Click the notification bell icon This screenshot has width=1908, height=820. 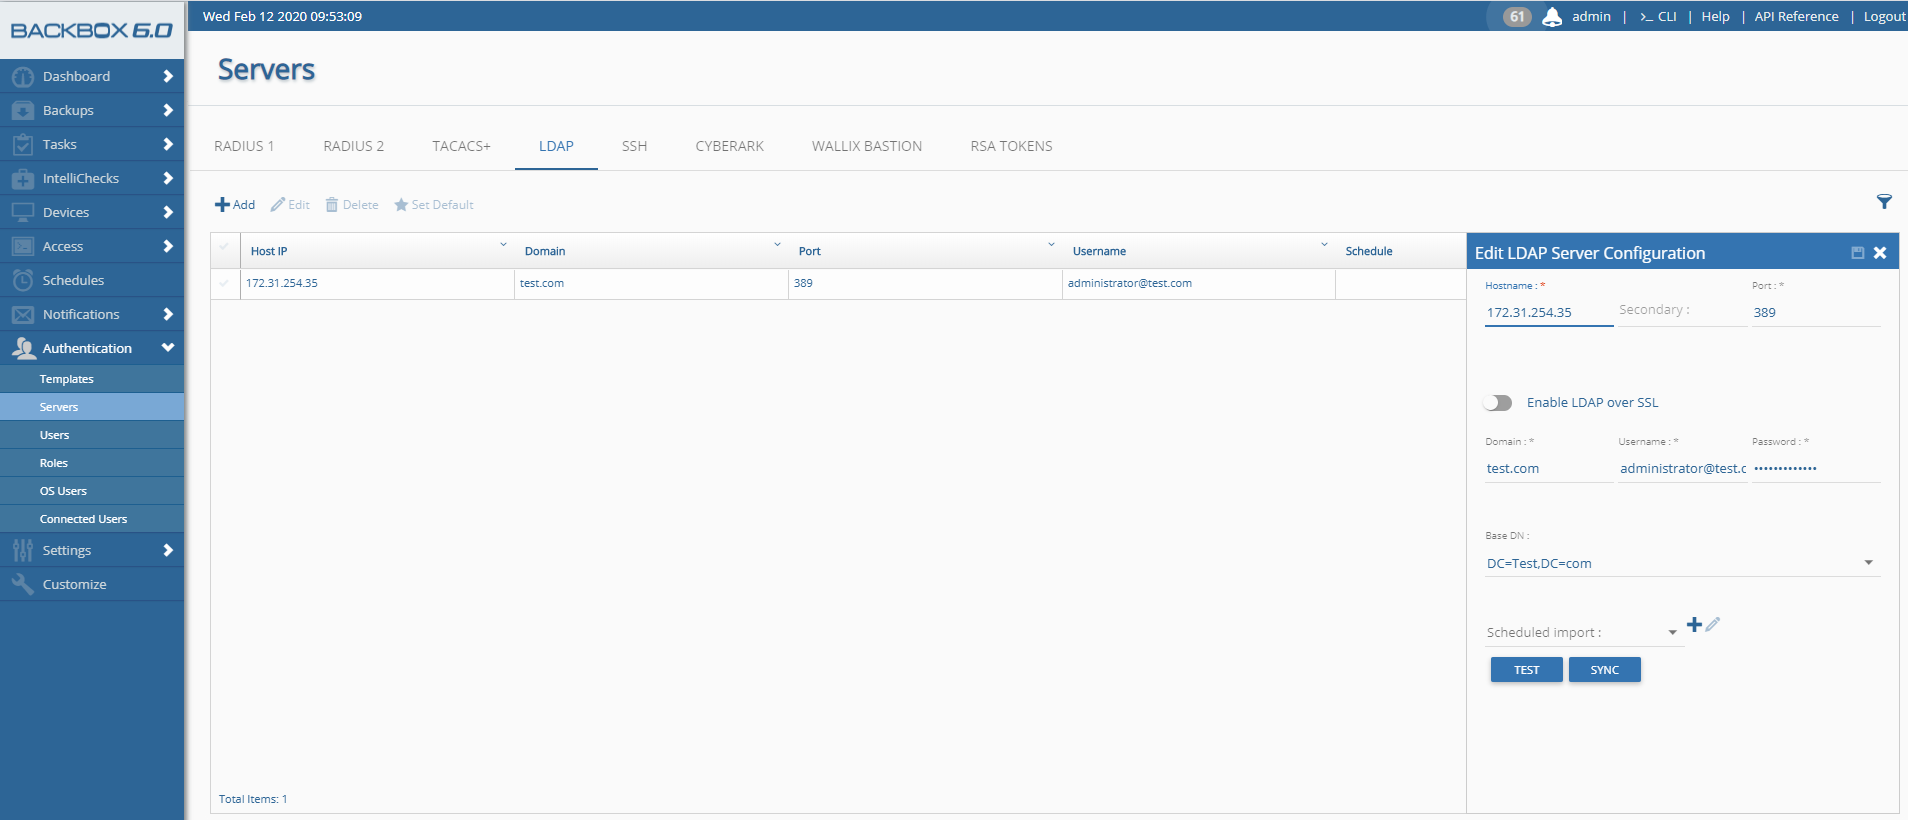(1552, 17)
